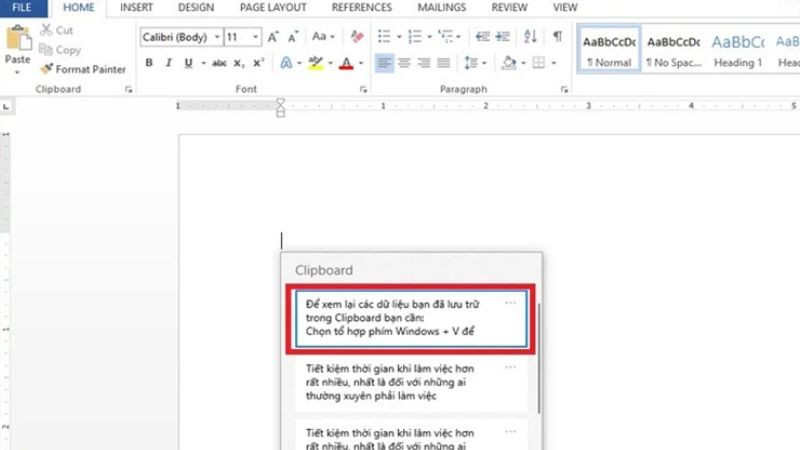
Task: Switch to the PAGE LAYOUT tab
Action: [x=273, y=8]
